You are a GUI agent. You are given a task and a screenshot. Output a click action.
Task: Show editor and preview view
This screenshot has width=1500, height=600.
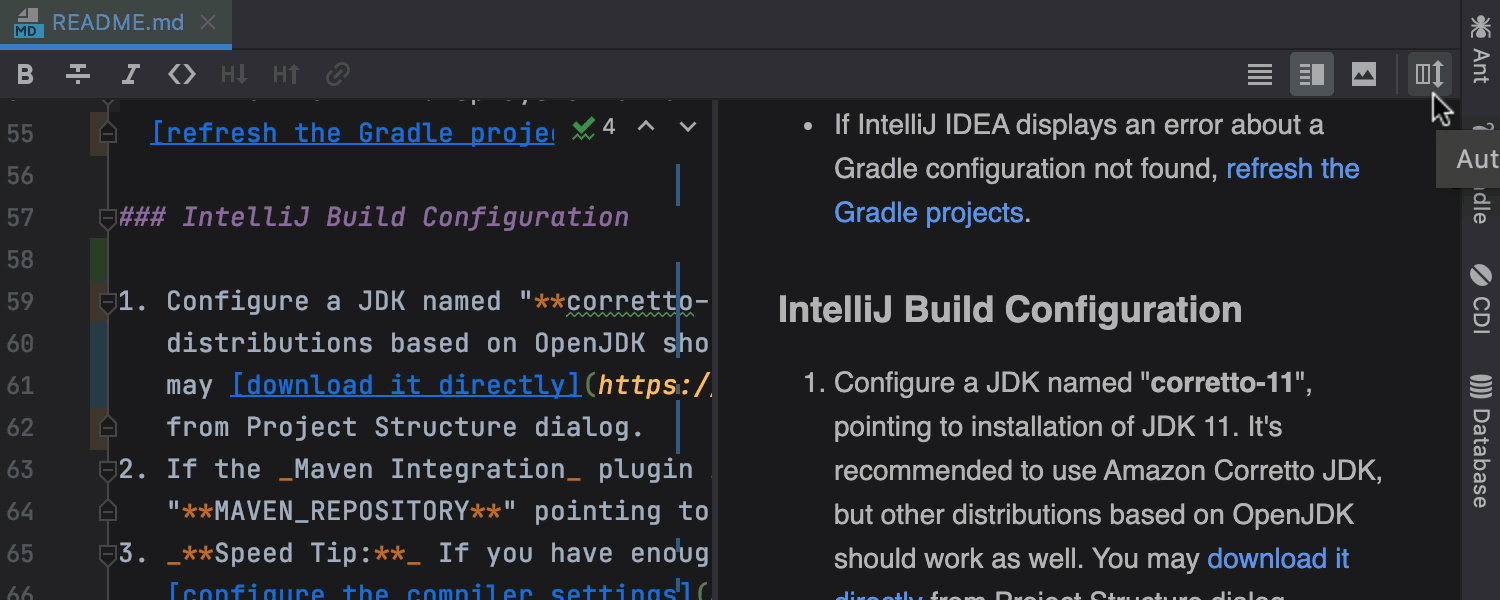coord(1312,74)
